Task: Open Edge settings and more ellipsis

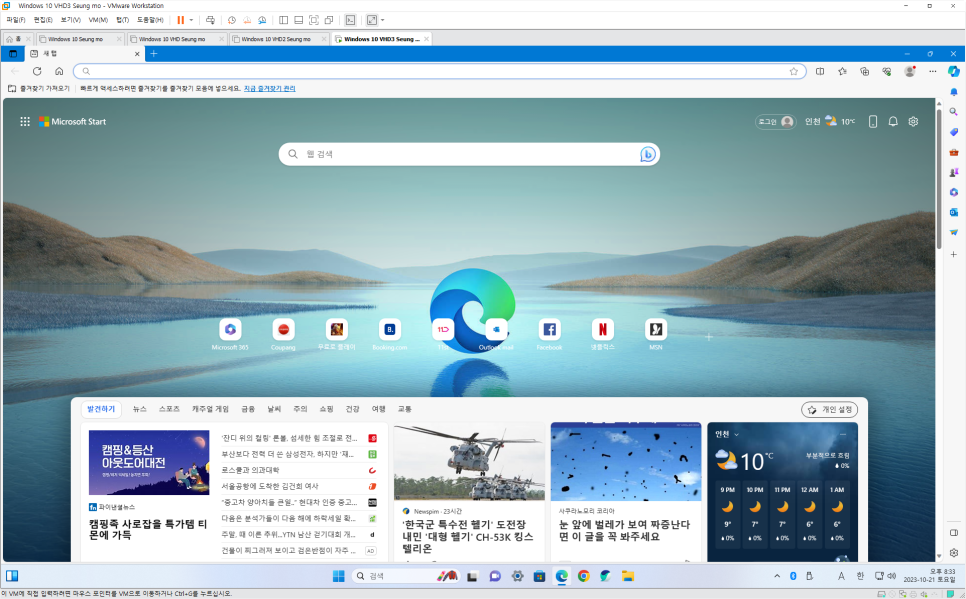Action: pyautogui.click(x=933, y=71)
